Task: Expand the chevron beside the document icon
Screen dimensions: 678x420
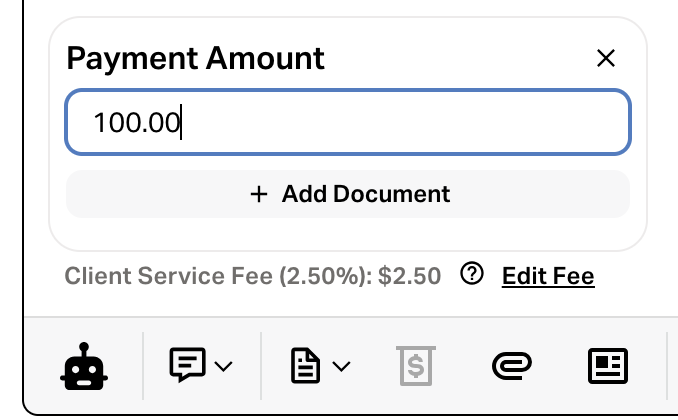Action: pyautogui.click(x=341, y=367)
